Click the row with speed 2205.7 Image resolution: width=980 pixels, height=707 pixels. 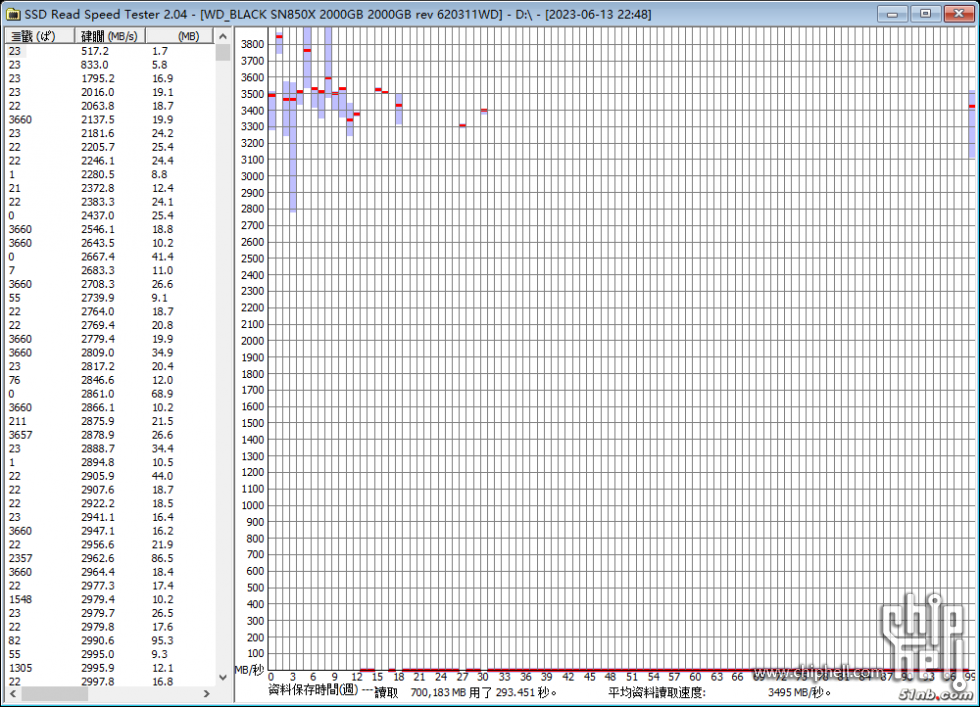coord(110,148)
